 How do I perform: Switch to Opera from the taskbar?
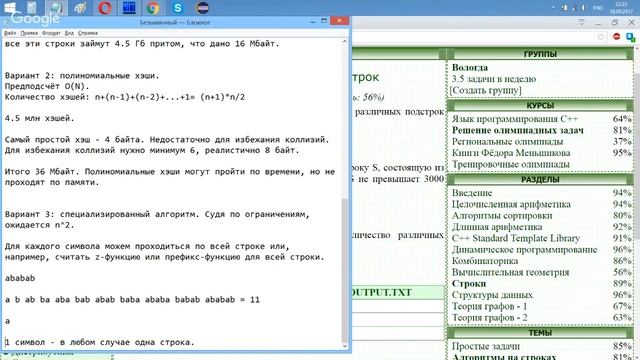(x=105, y=7)
